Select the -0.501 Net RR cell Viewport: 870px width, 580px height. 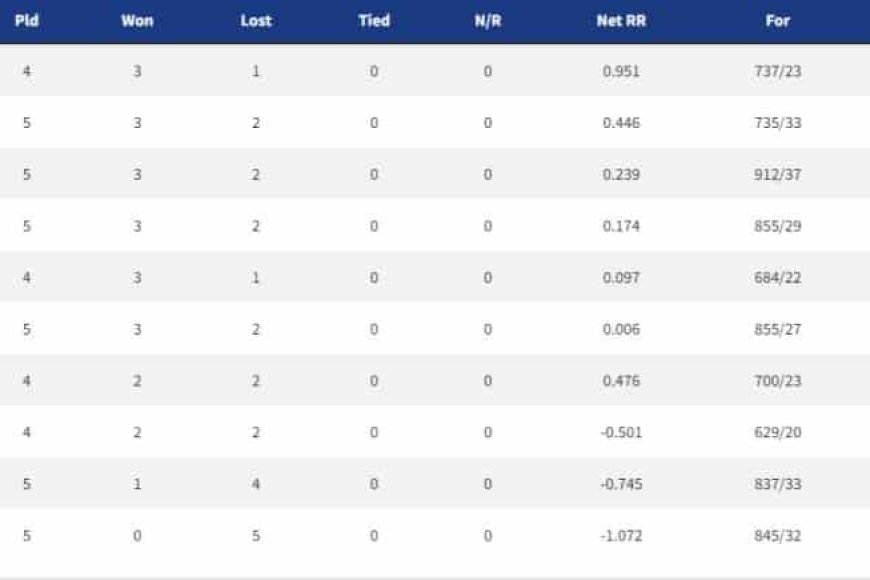point(621,432)
